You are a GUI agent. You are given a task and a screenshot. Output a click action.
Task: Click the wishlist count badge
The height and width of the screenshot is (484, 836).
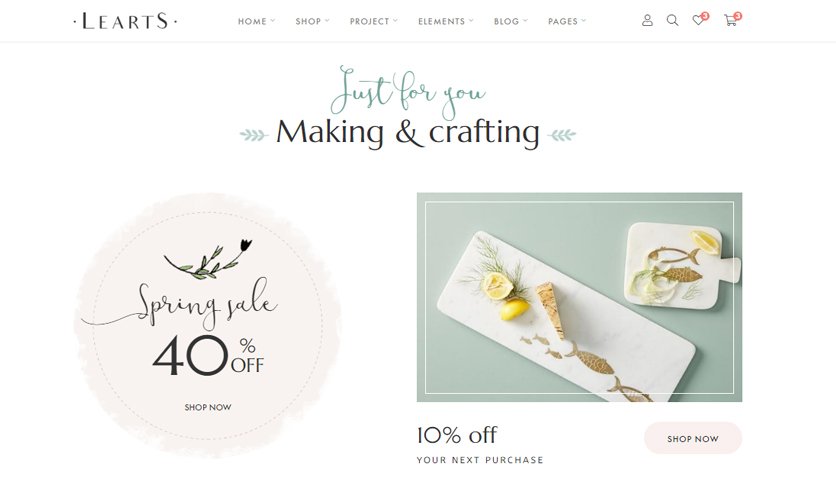coord(705,16)
